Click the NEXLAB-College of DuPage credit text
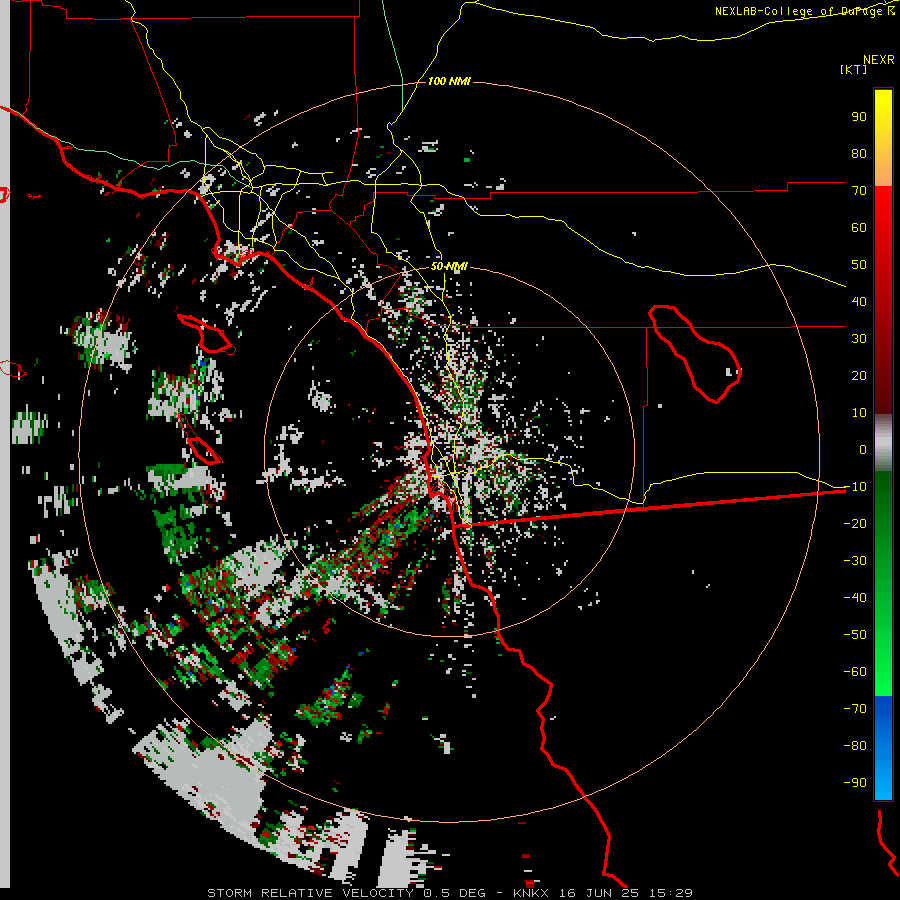The height and width of the screenshot is (900, 900). pos(800,11)
